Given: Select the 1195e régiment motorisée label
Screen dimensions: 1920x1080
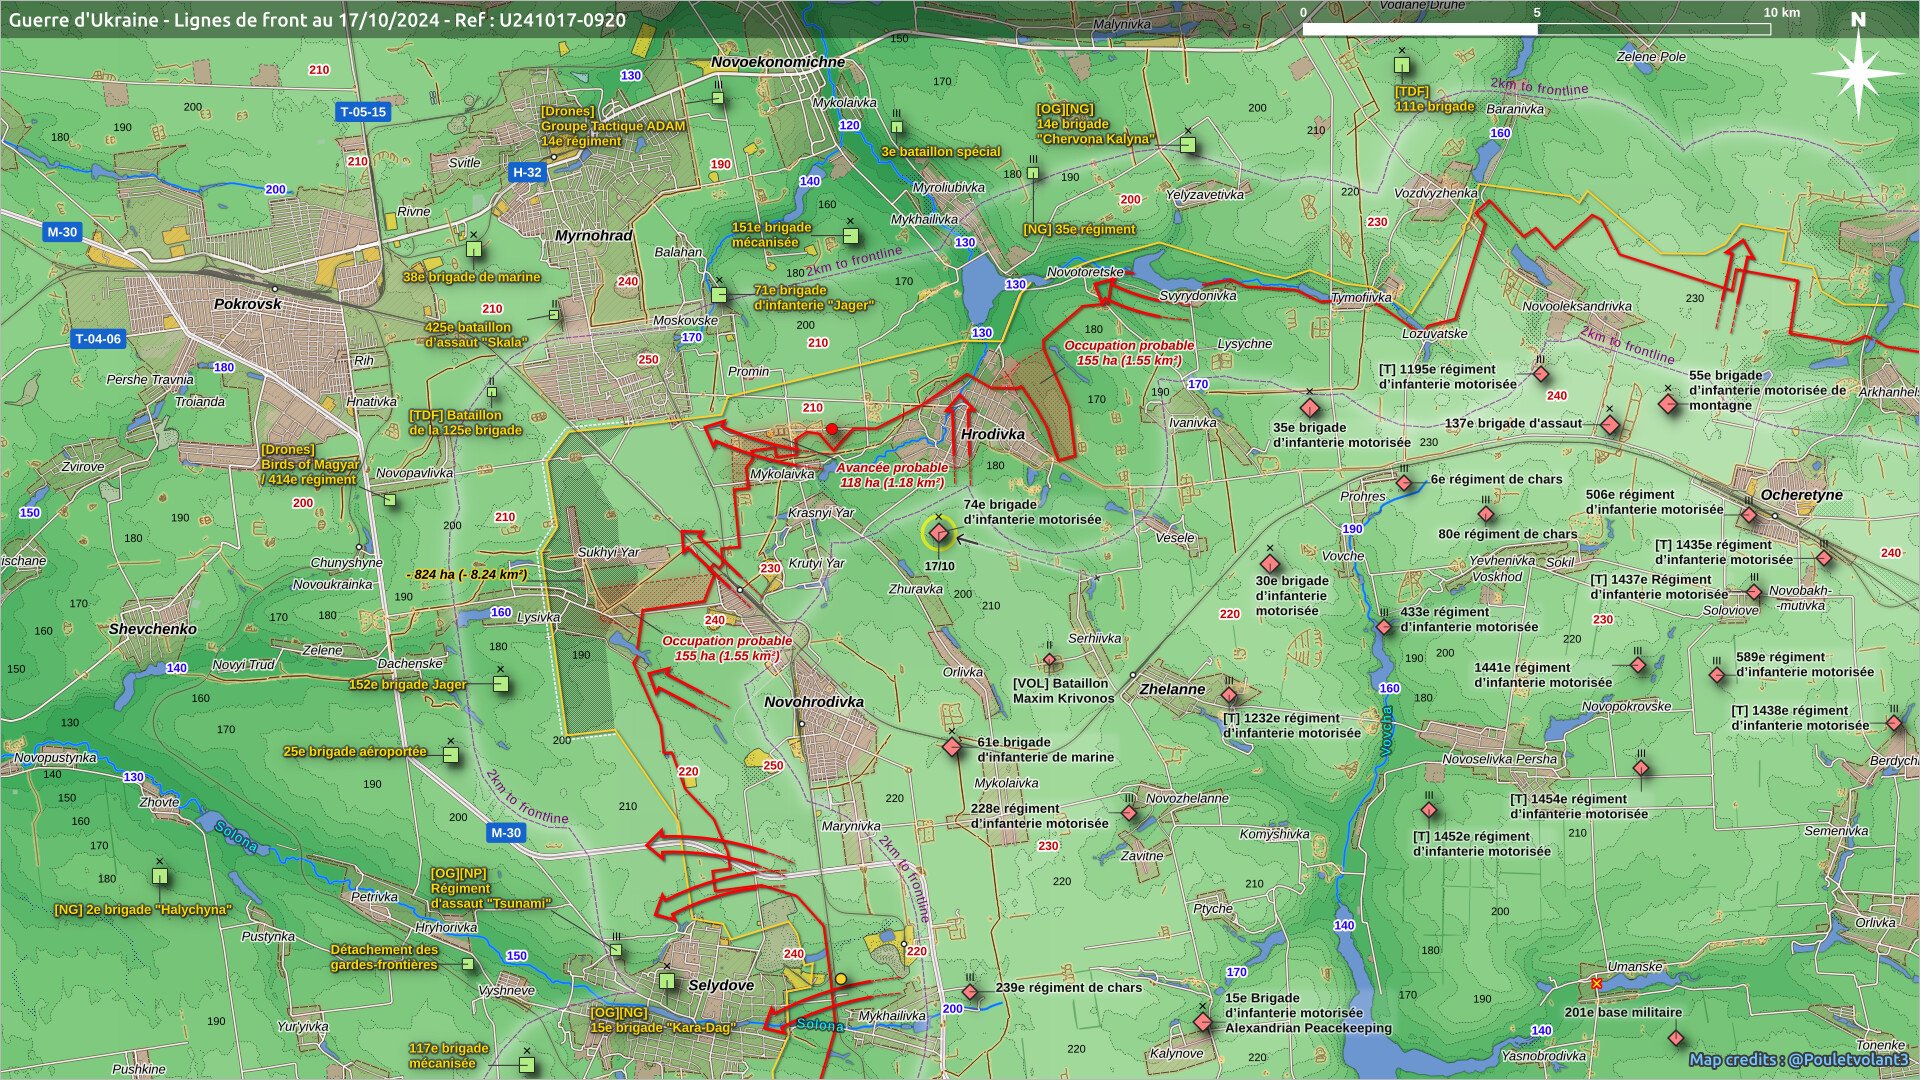Looking at the screenshot, I should 1447,377.
